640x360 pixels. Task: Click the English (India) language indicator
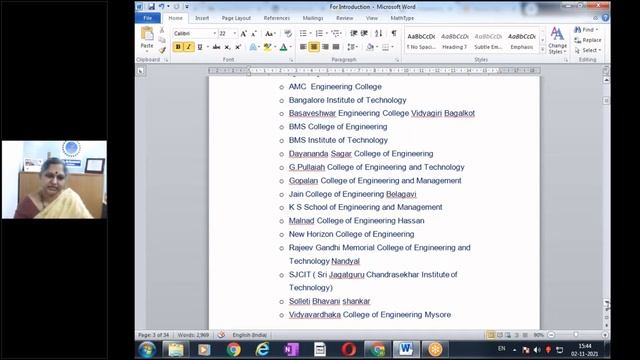249,335
